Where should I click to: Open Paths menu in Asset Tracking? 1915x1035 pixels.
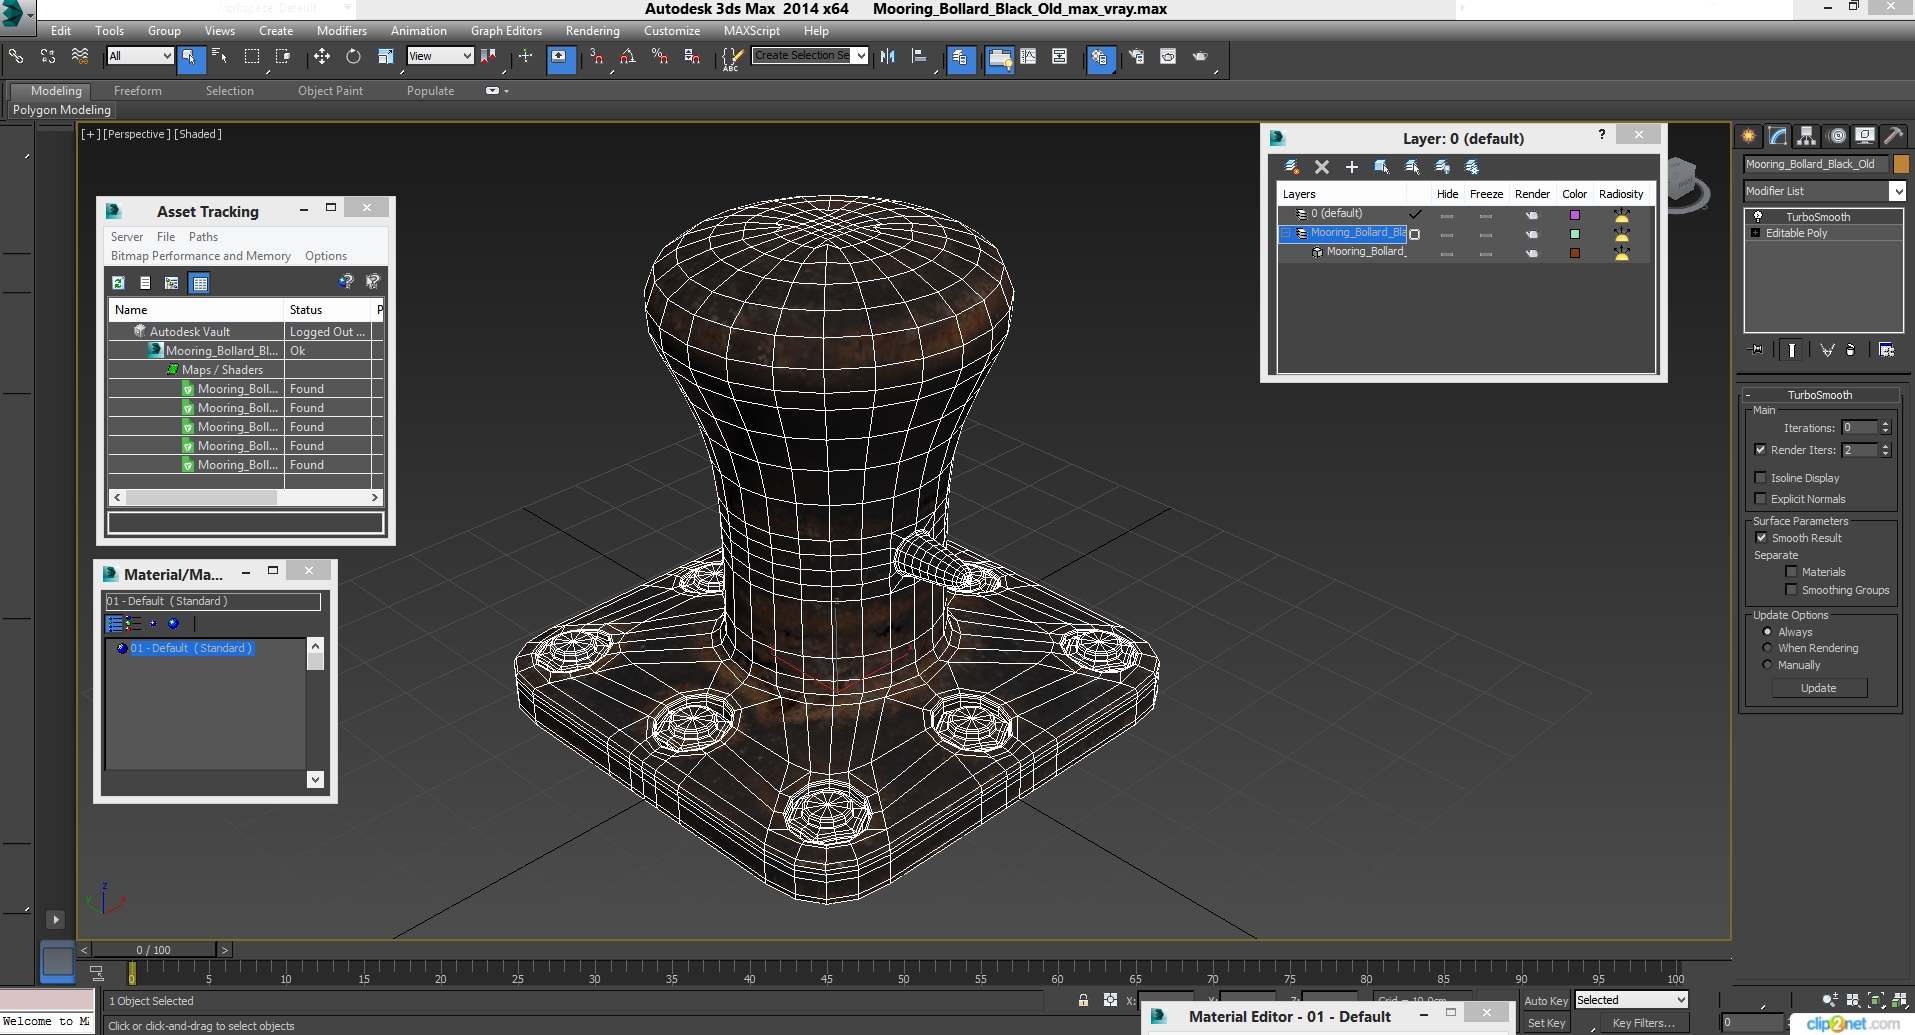203,237
